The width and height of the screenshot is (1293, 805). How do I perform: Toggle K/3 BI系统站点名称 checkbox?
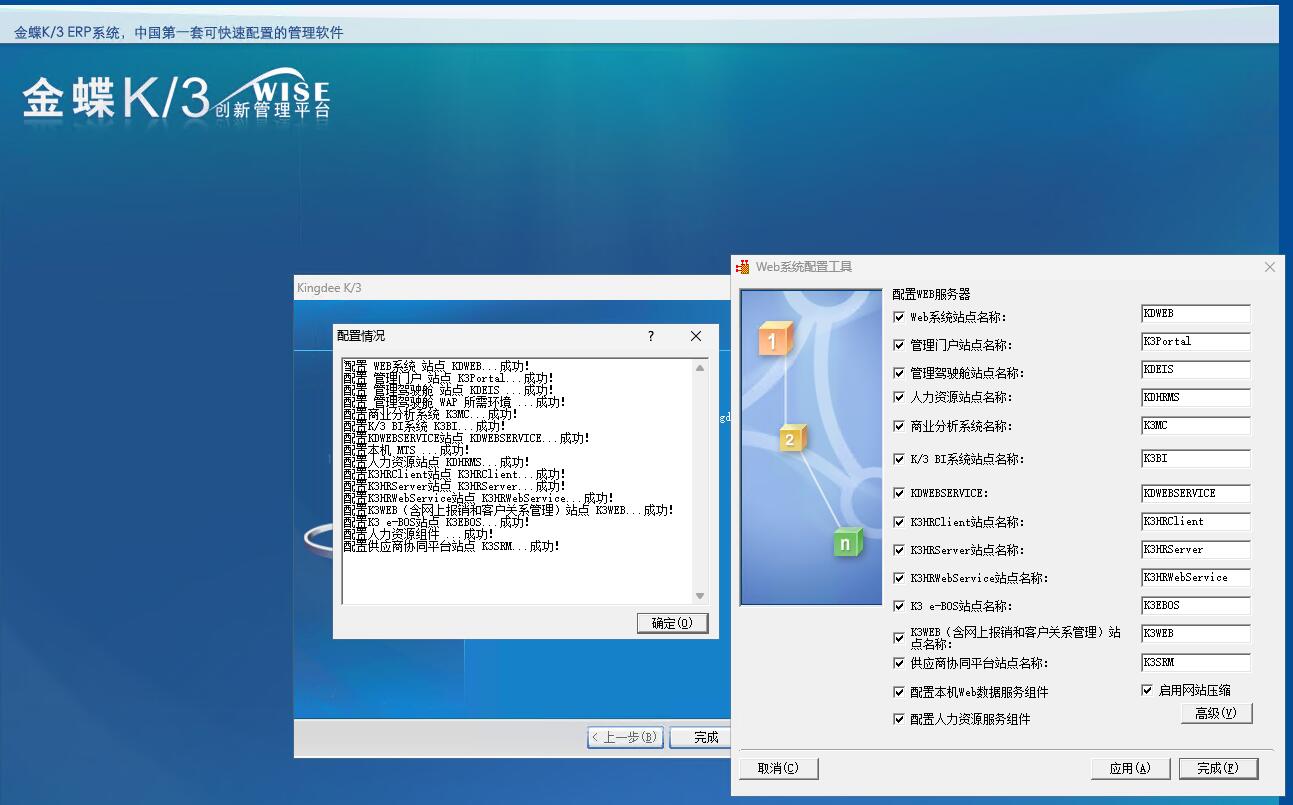tap(899, 459)
